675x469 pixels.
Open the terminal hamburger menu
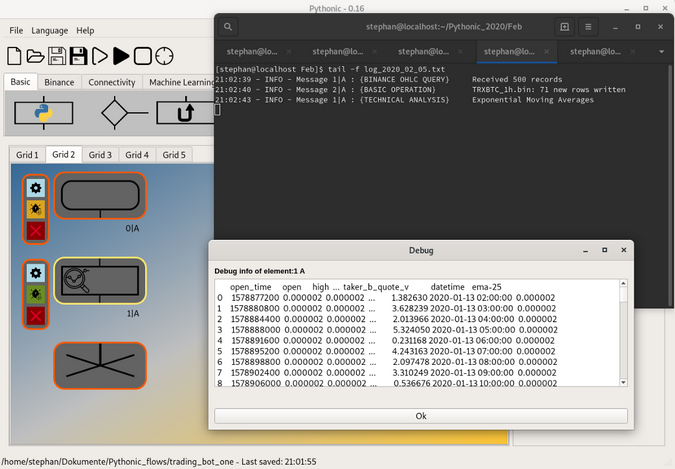[x=588, y=27]
